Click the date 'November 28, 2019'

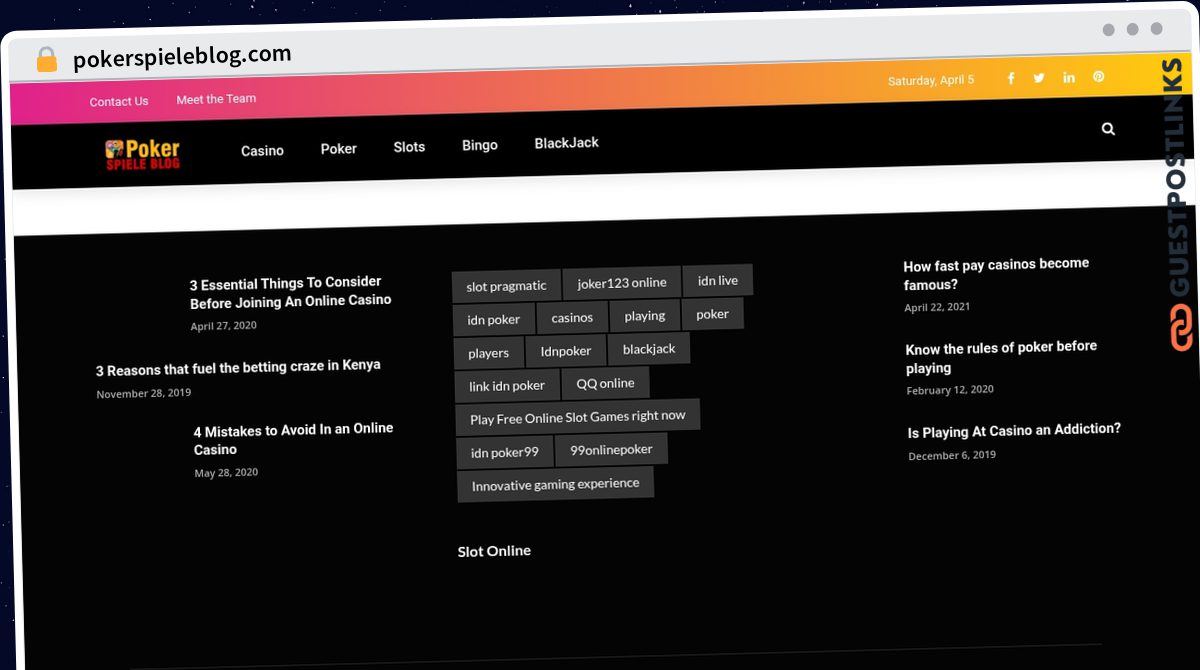pyautogui.click(x=144, y=394)
